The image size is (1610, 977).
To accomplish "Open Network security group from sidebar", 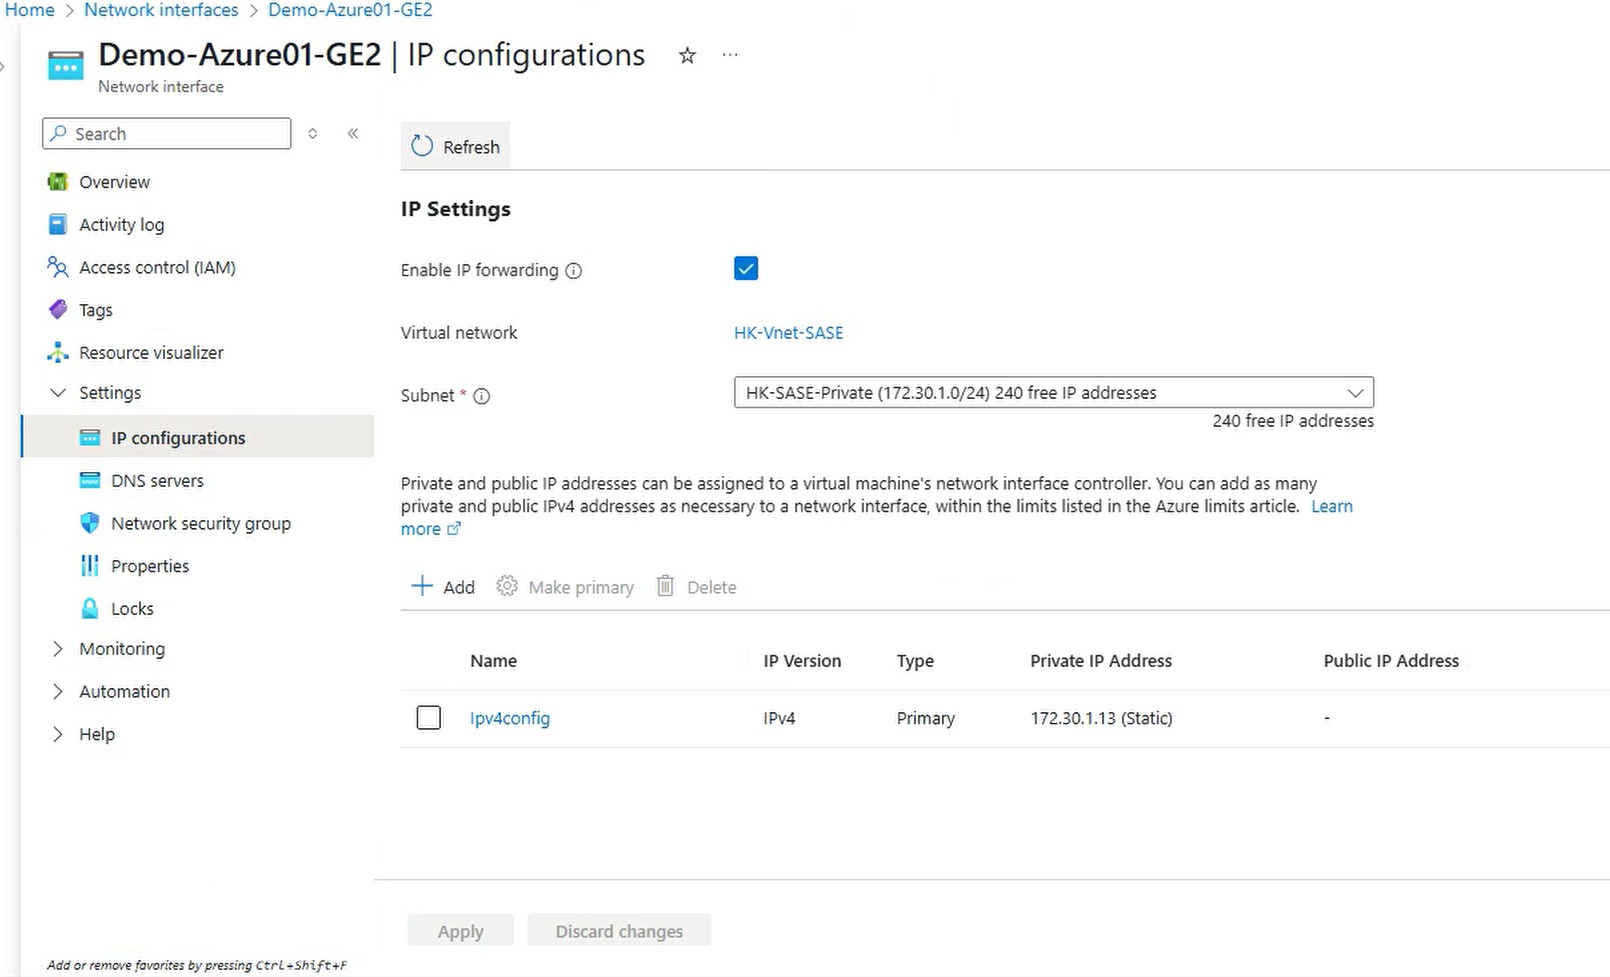I will coord(200,523).
